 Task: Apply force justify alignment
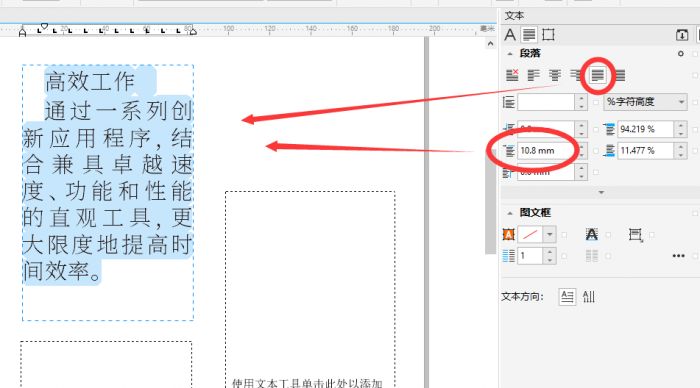click(x=620, y=75)
